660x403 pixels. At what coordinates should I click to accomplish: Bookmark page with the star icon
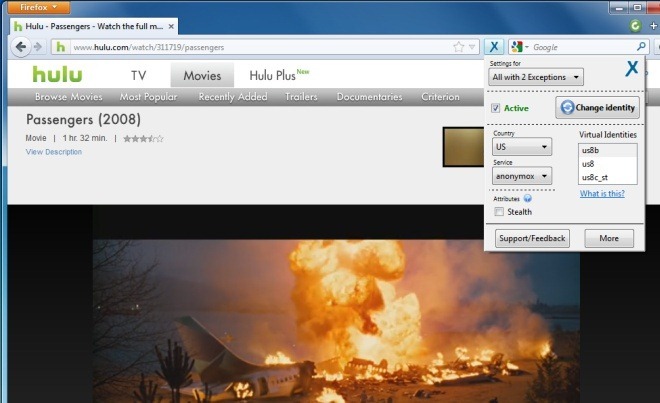[459, 47]
